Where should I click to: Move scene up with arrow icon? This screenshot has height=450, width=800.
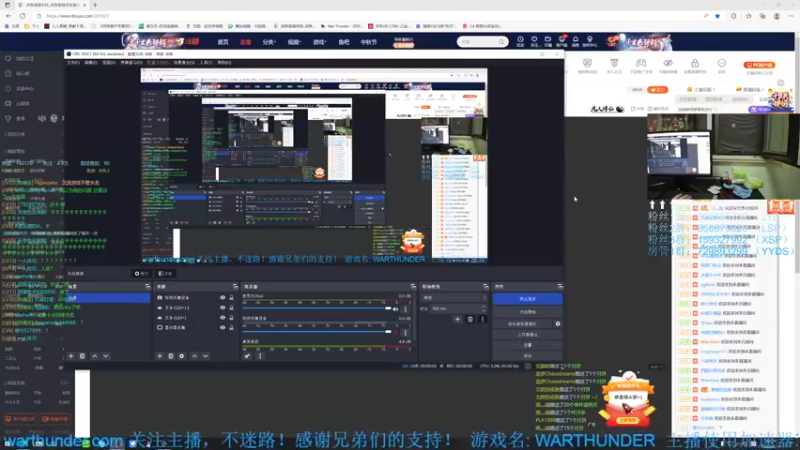(x=94, y=356)
